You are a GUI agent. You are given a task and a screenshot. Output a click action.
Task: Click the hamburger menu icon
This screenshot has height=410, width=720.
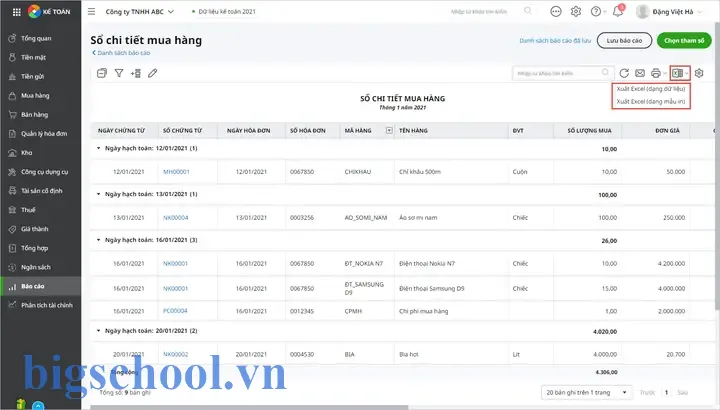(x=91, y=11)
